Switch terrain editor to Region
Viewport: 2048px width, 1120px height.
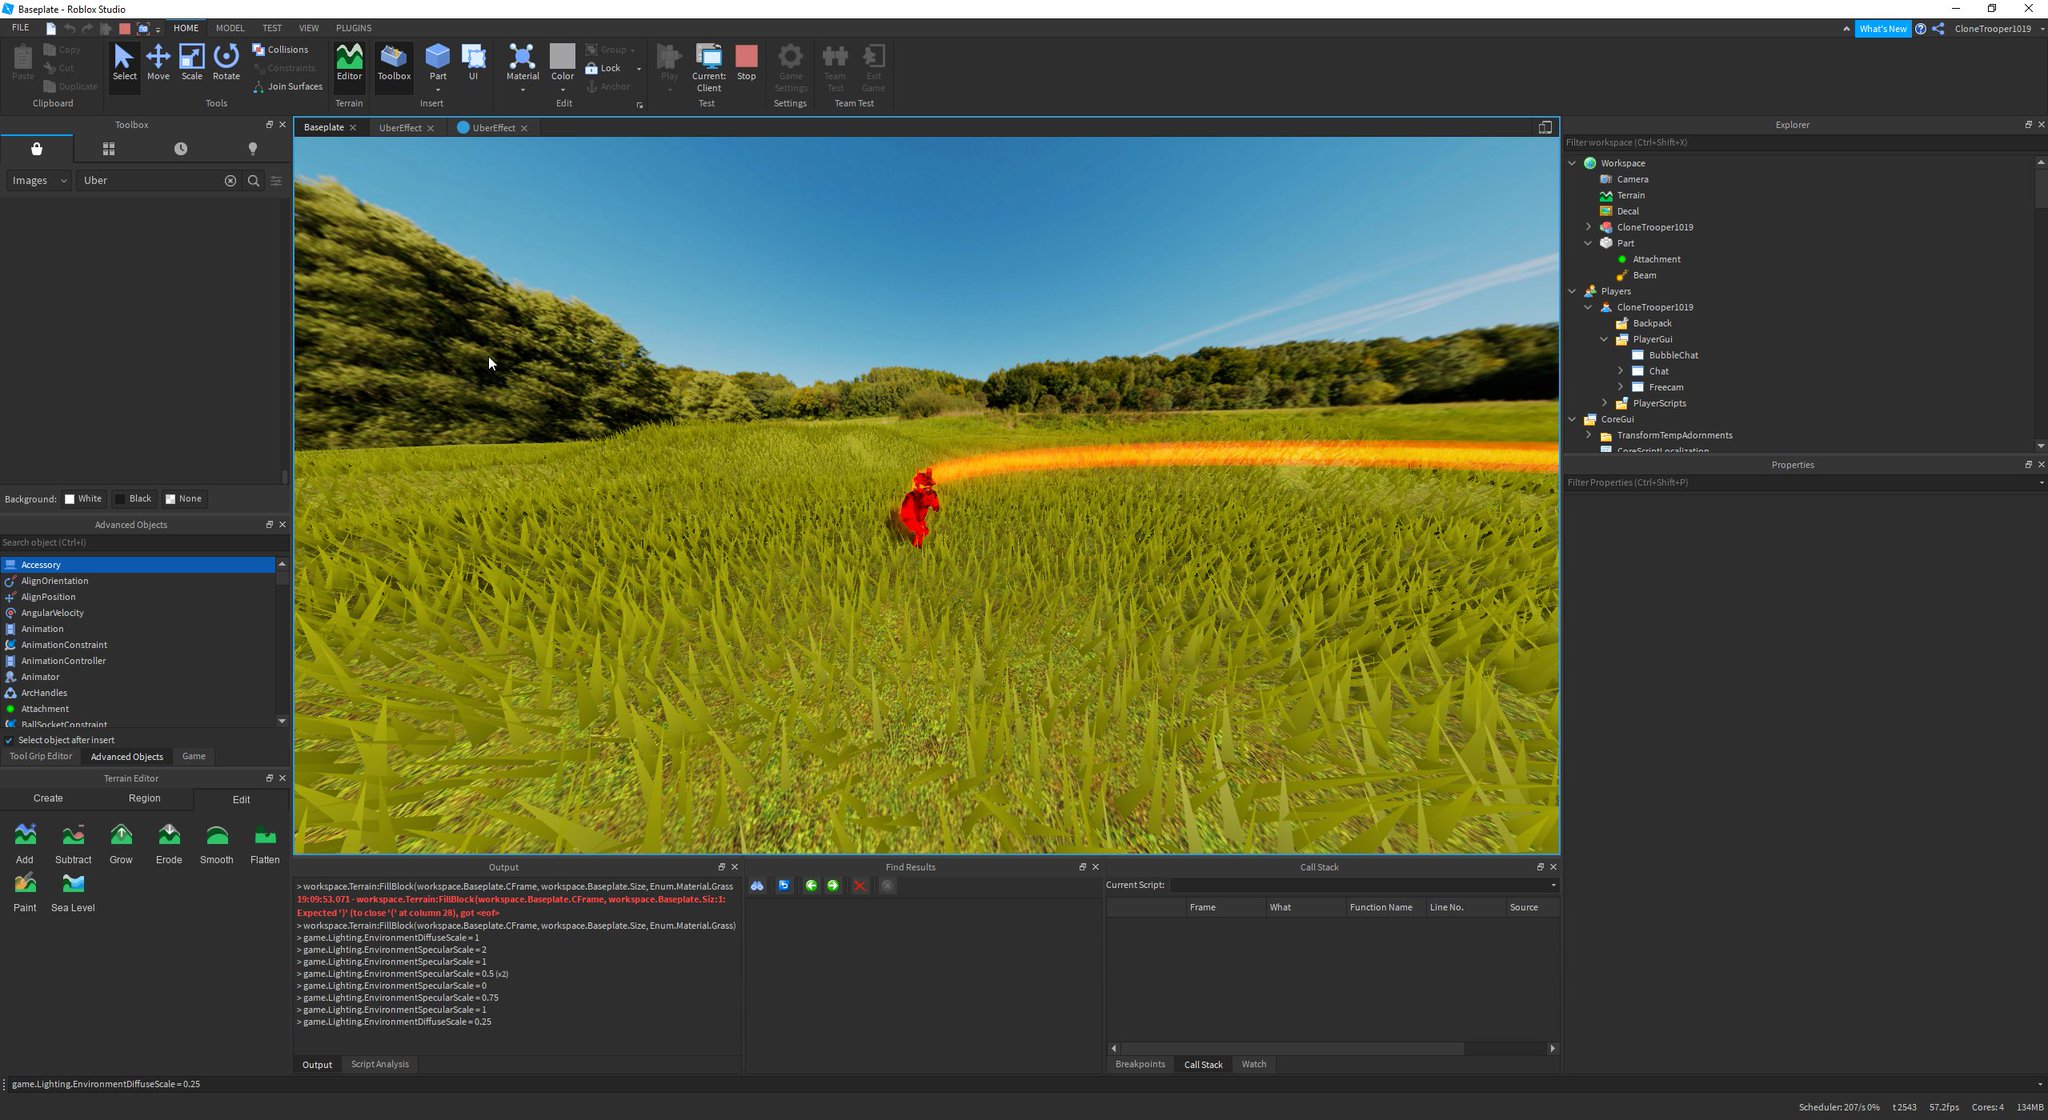[144, 798]
